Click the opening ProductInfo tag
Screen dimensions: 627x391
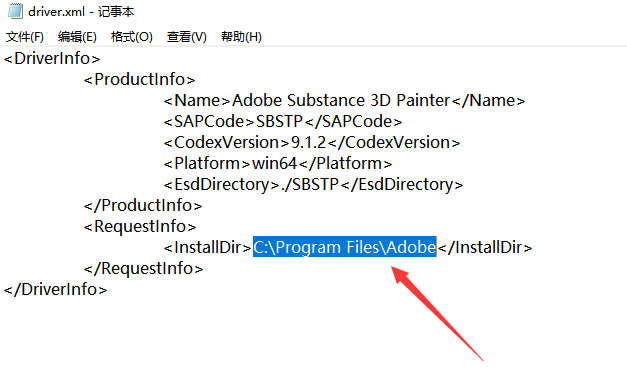pos(139,80)
